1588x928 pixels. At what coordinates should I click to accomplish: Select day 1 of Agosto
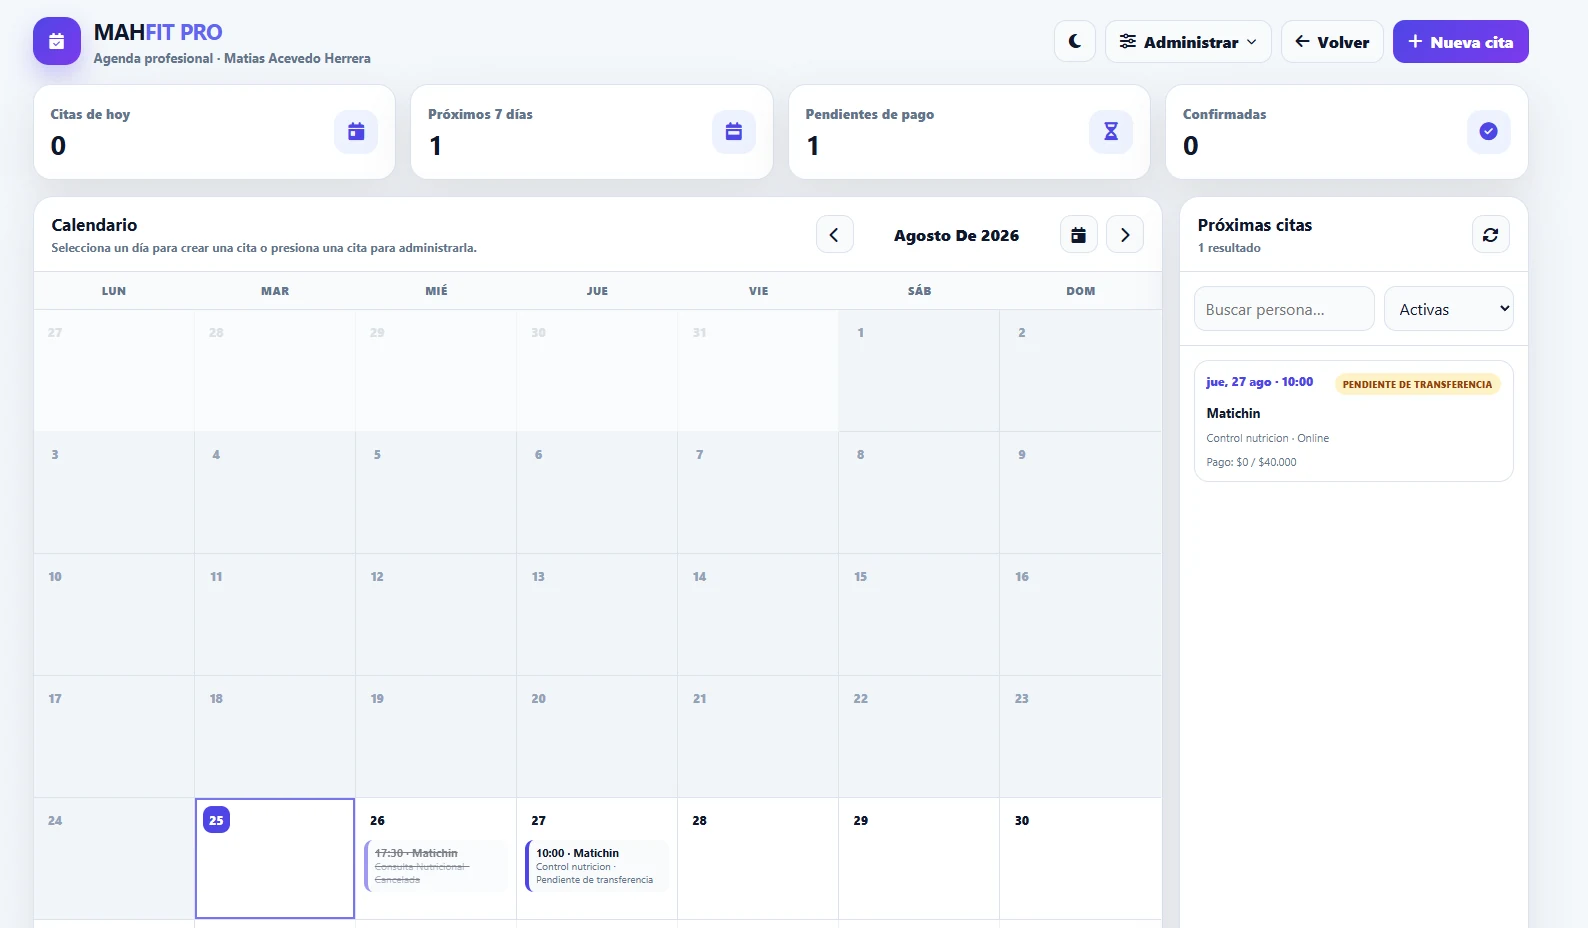click(x=919, y=370)
